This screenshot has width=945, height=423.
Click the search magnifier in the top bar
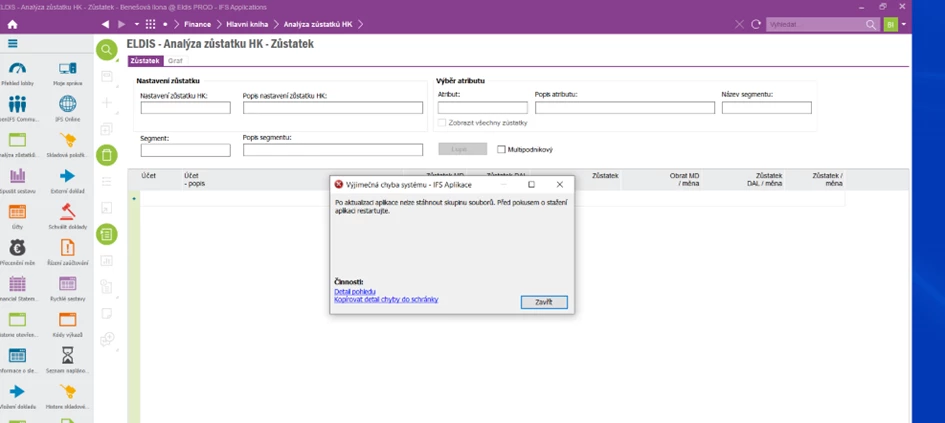[x=871, y=25]
